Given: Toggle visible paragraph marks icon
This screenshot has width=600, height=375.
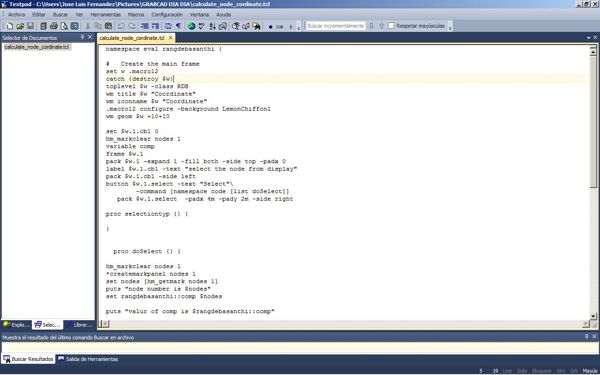Looking at the screenshot, I should pyautogui.click(x=178, y=26).
